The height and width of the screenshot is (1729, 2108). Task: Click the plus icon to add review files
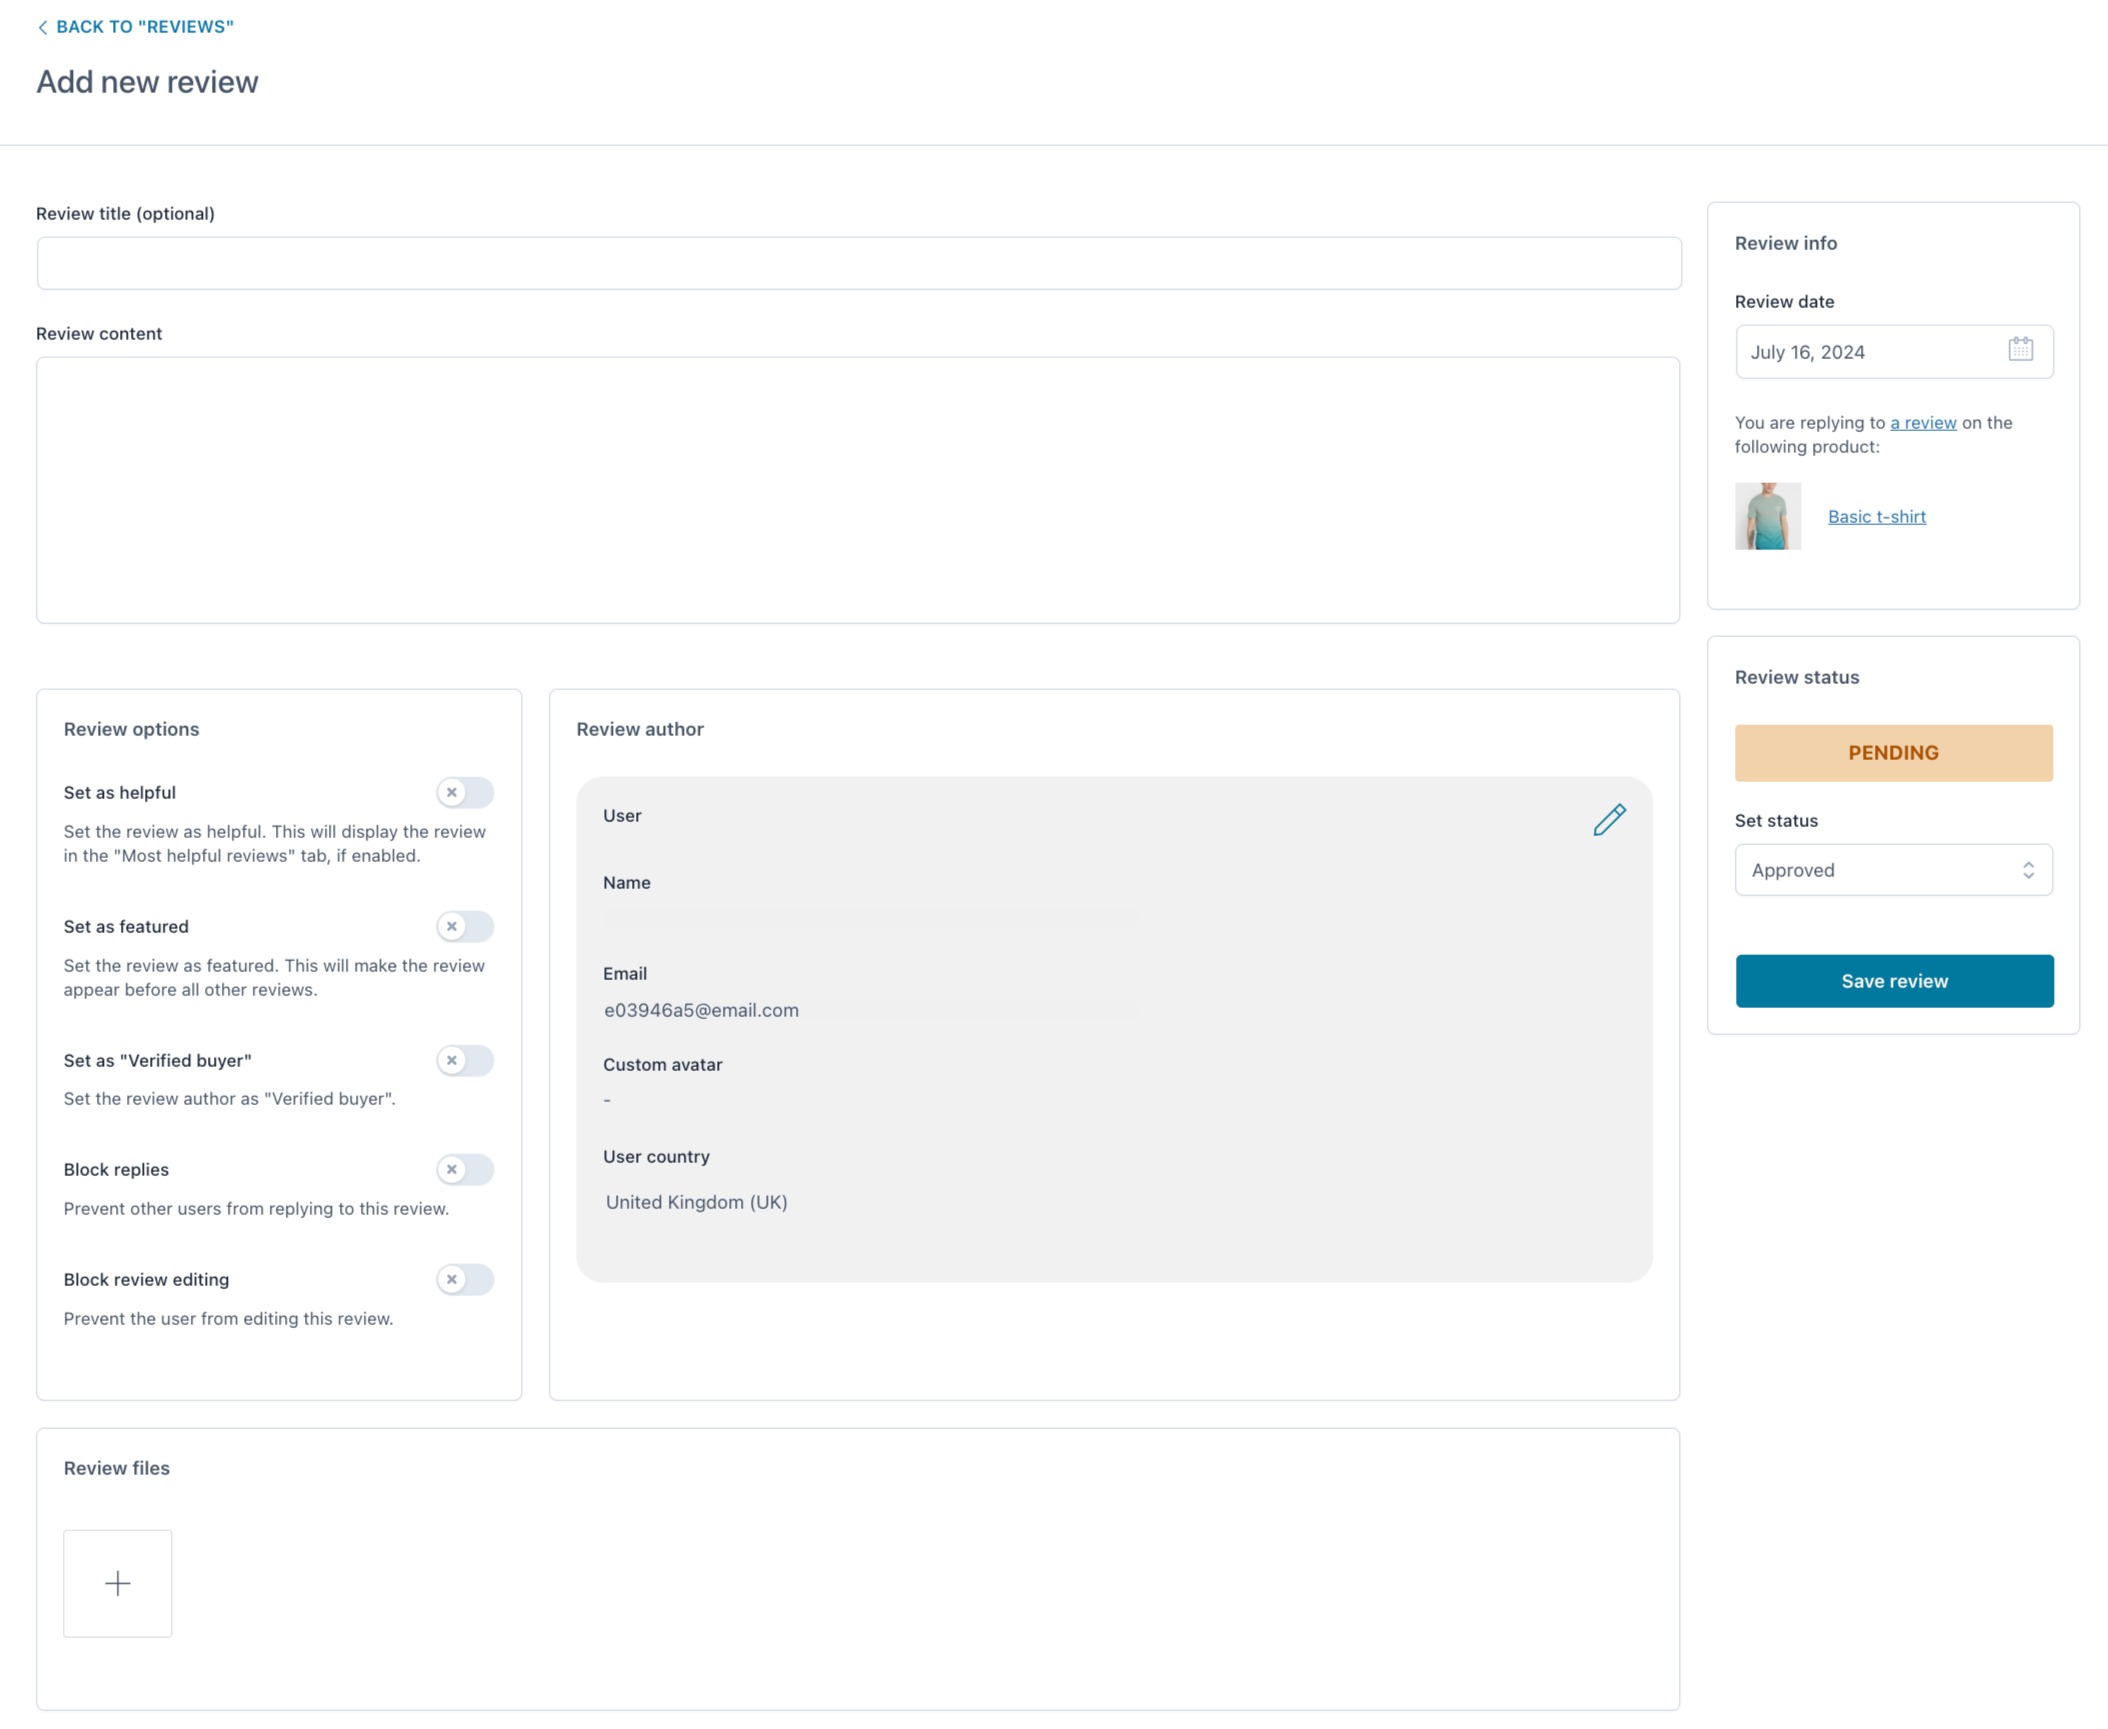coord(117,1582)
